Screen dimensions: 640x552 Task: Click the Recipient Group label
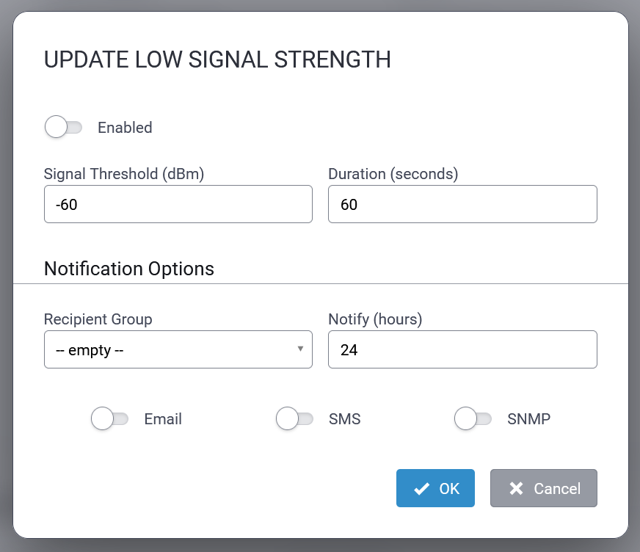pyautogui.click(x=98, y=319)
